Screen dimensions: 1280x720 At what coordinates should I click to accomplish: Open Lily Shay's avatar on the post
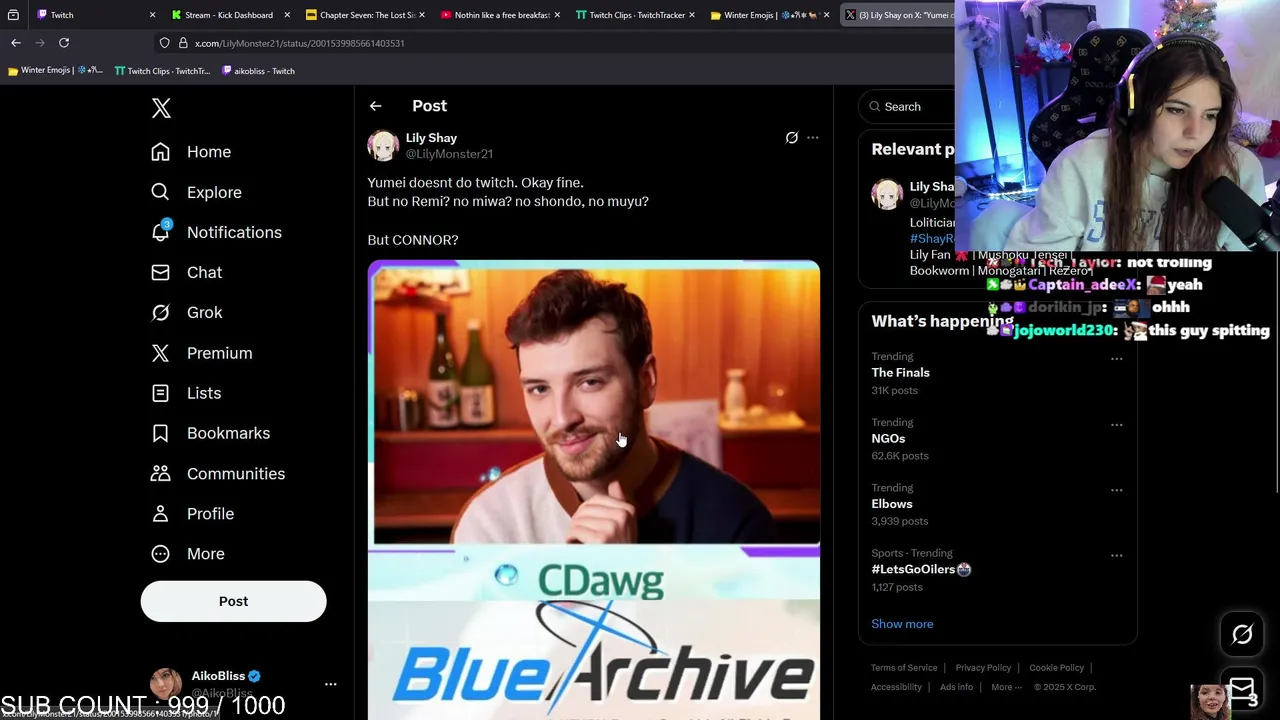tap(383, 146)
